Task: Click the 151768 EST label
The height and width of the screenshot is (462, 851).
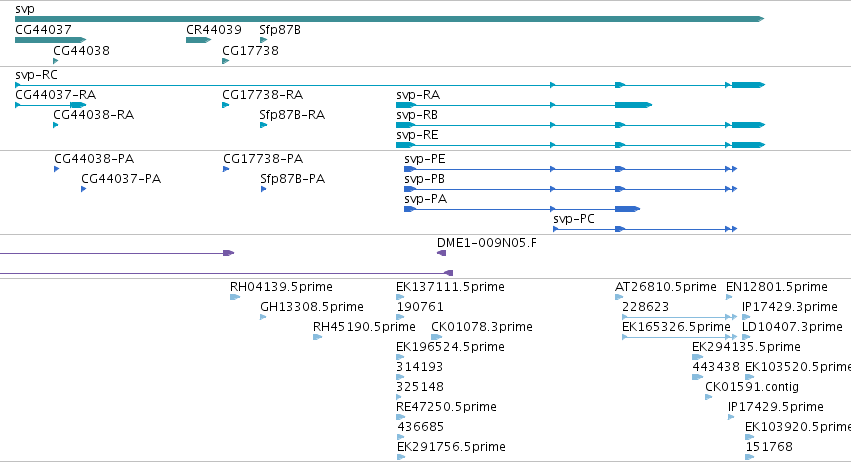Action: (769, 447)
